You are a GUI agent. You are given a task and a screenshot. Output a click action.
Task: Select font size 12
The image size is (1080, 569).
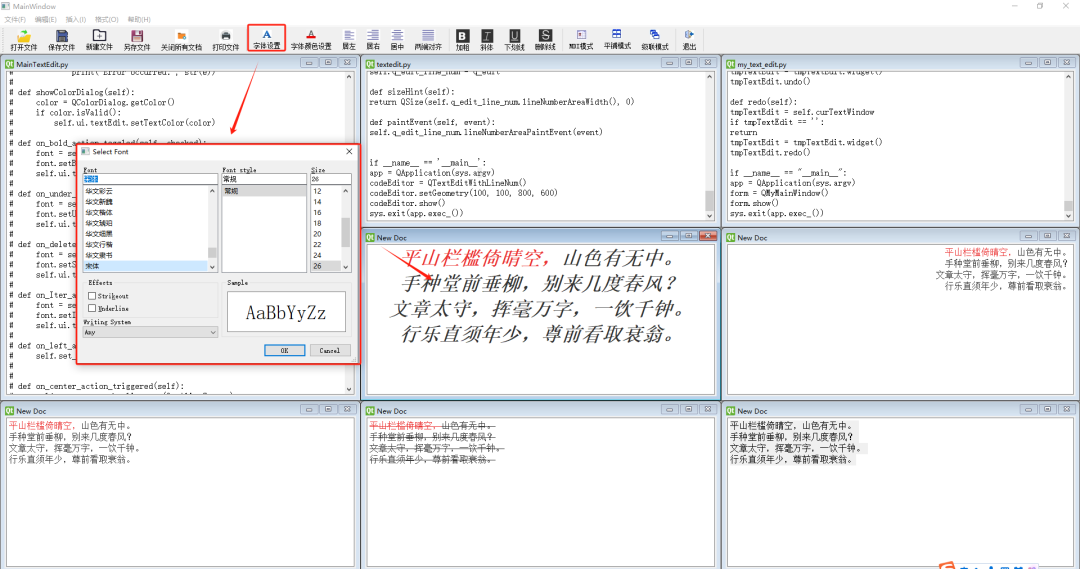[x=325, y=191]
